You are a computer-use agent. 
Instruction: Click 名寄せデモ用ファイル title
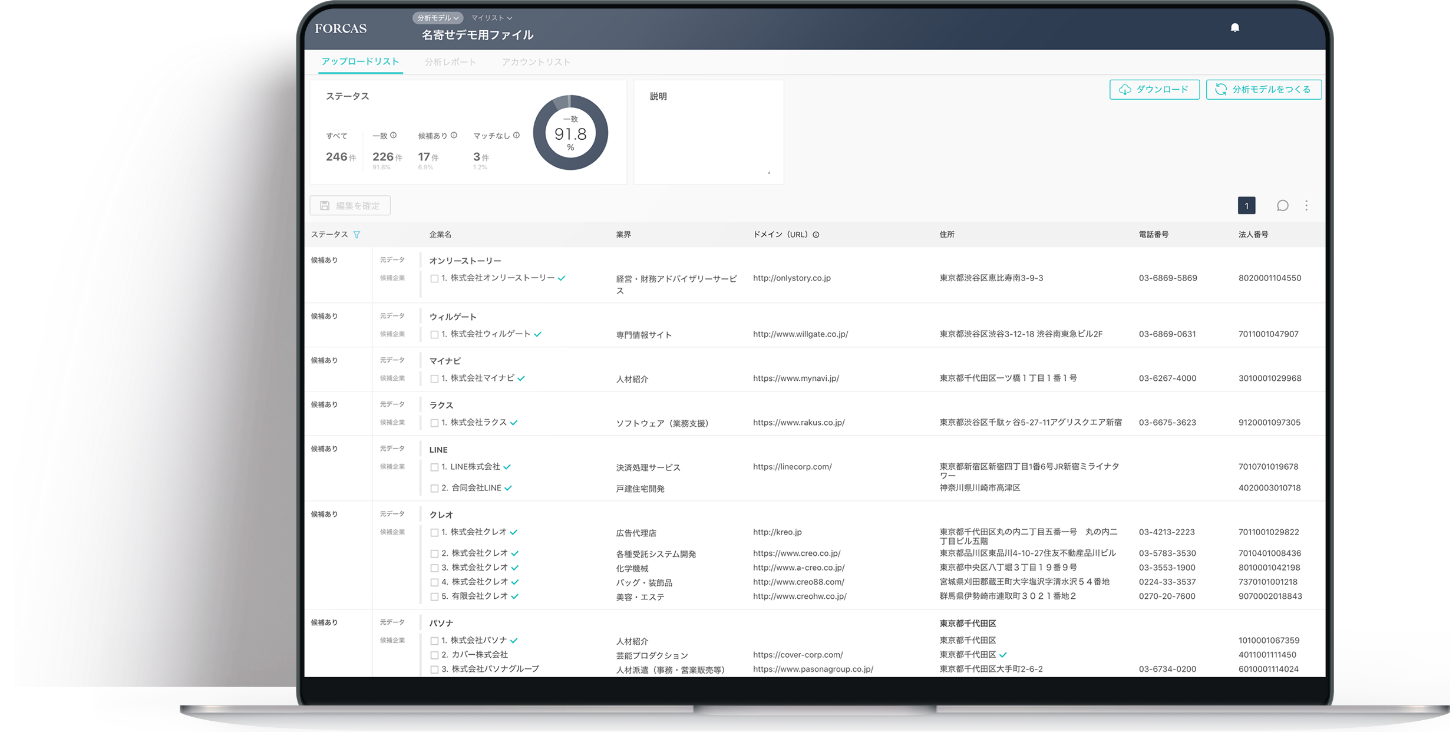click(x=477, y=35)
